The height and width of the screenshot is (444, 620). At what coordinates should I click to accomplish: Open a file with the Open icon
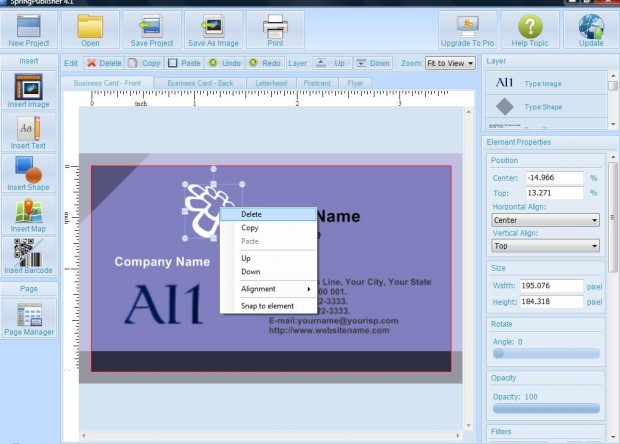click(x=90, y=28)
